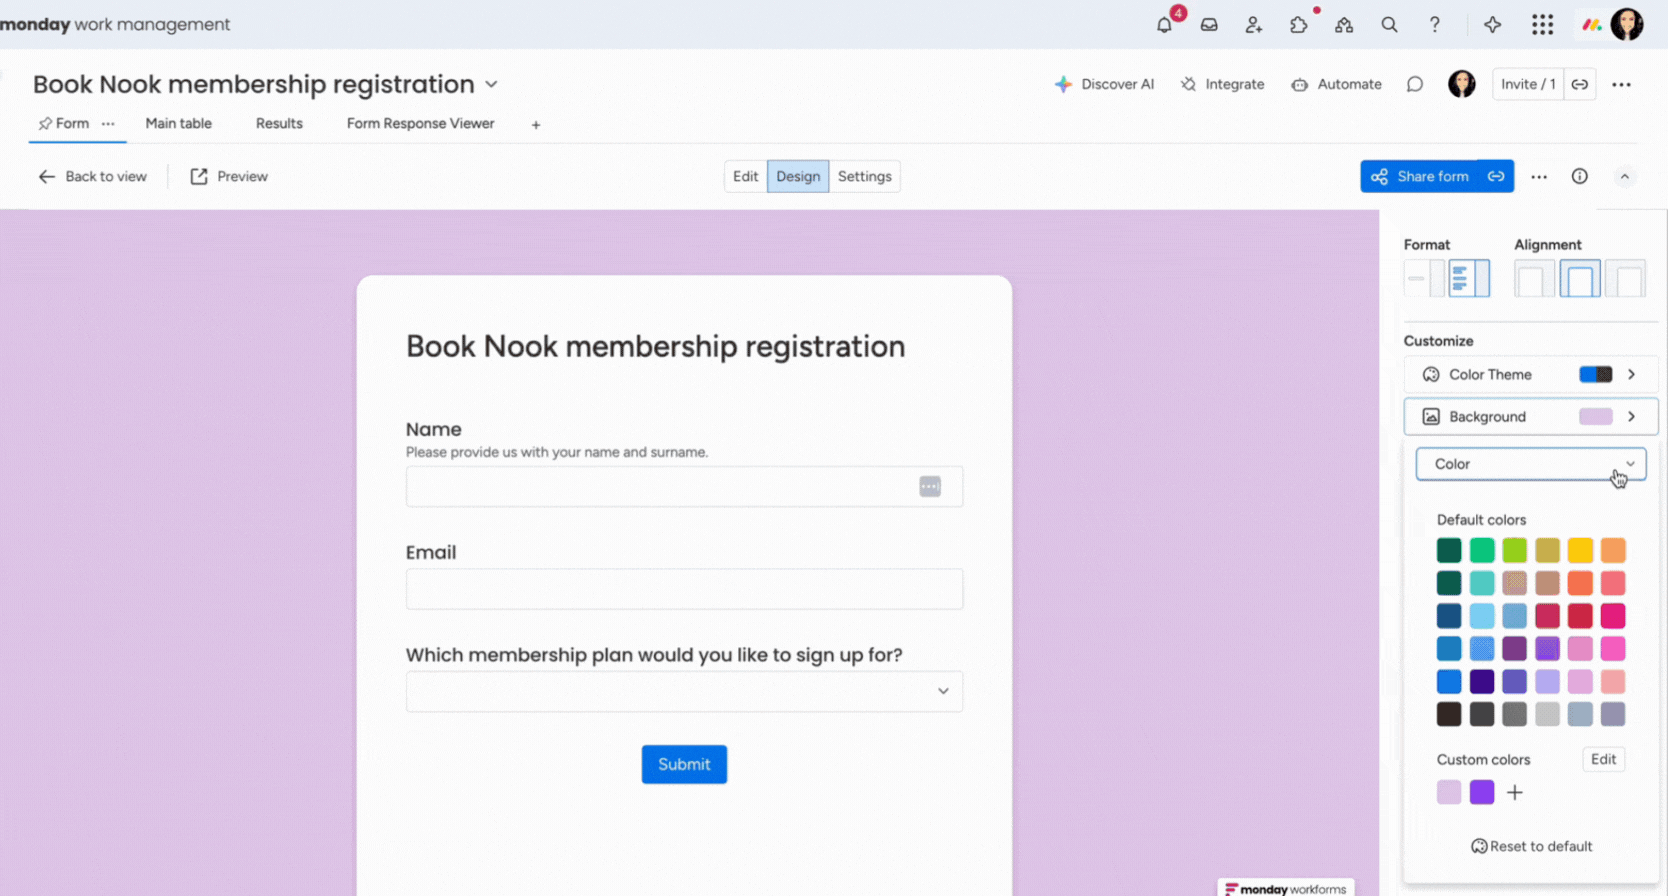Viewport: 1668px width, 896px height.
Task: Click the Share form button
Action: [1421, 176]
